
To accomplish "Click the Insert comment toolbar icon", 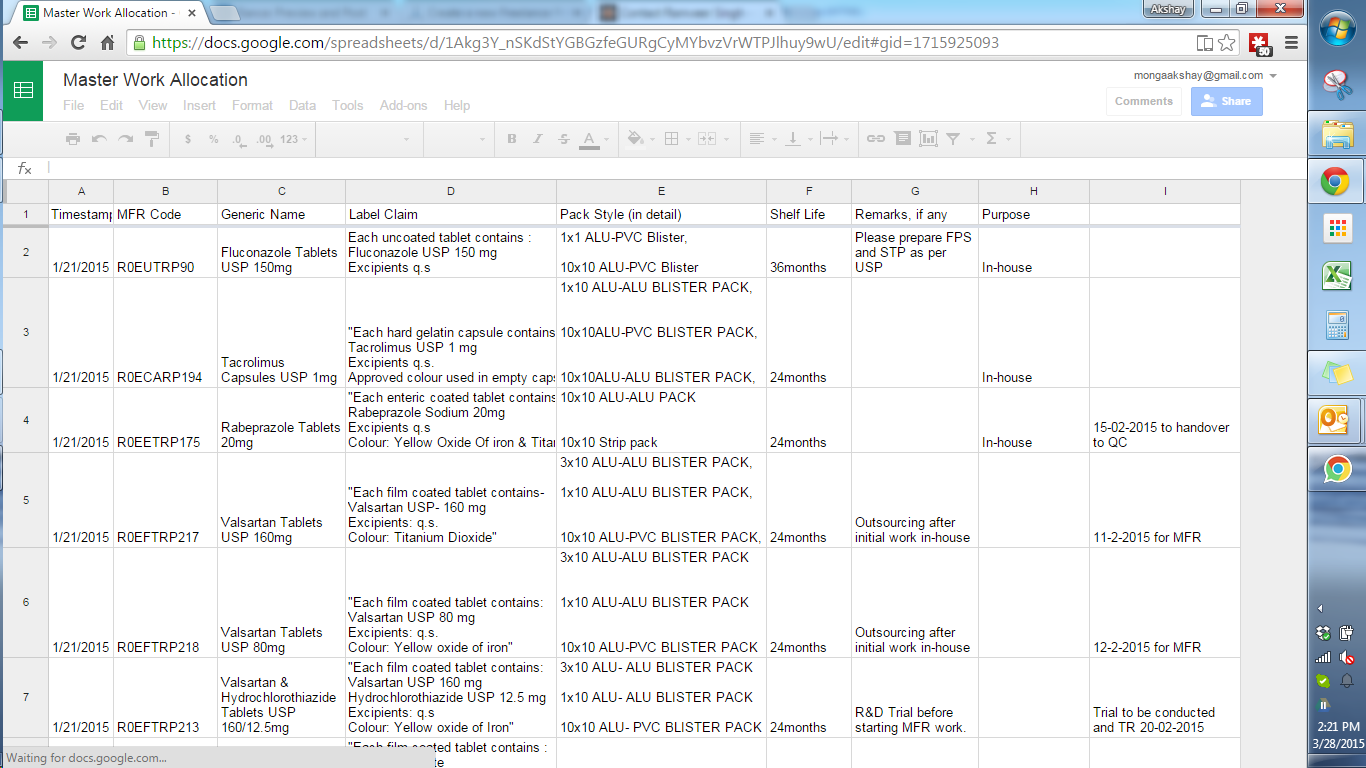I will point(902,139).
